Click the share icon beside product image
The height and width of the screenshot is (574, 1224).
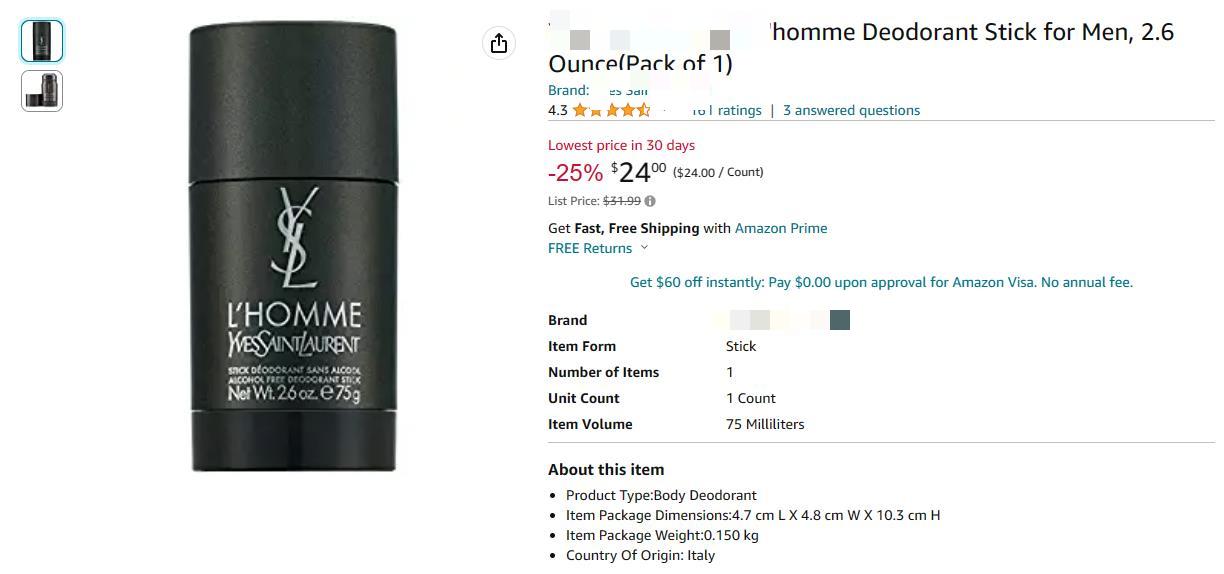pos(498,43)
